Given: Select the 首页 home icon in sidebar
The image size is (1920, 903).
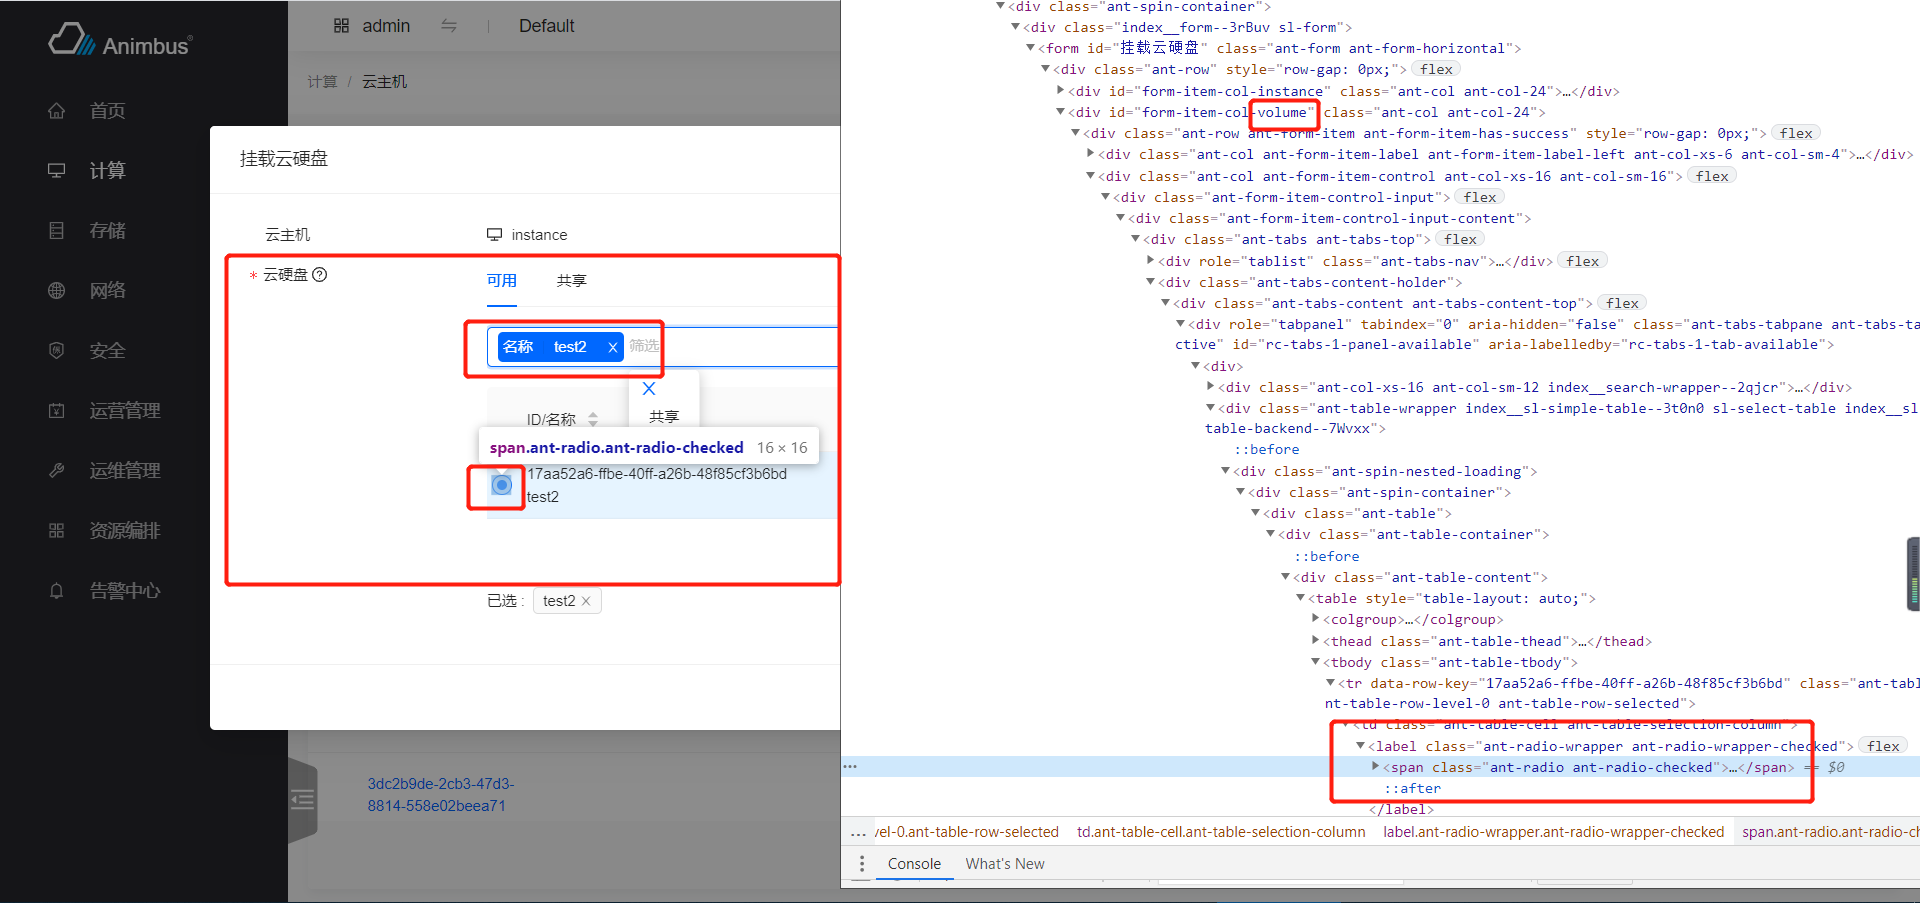Looking at the screenshot, I should pos(57,110).
